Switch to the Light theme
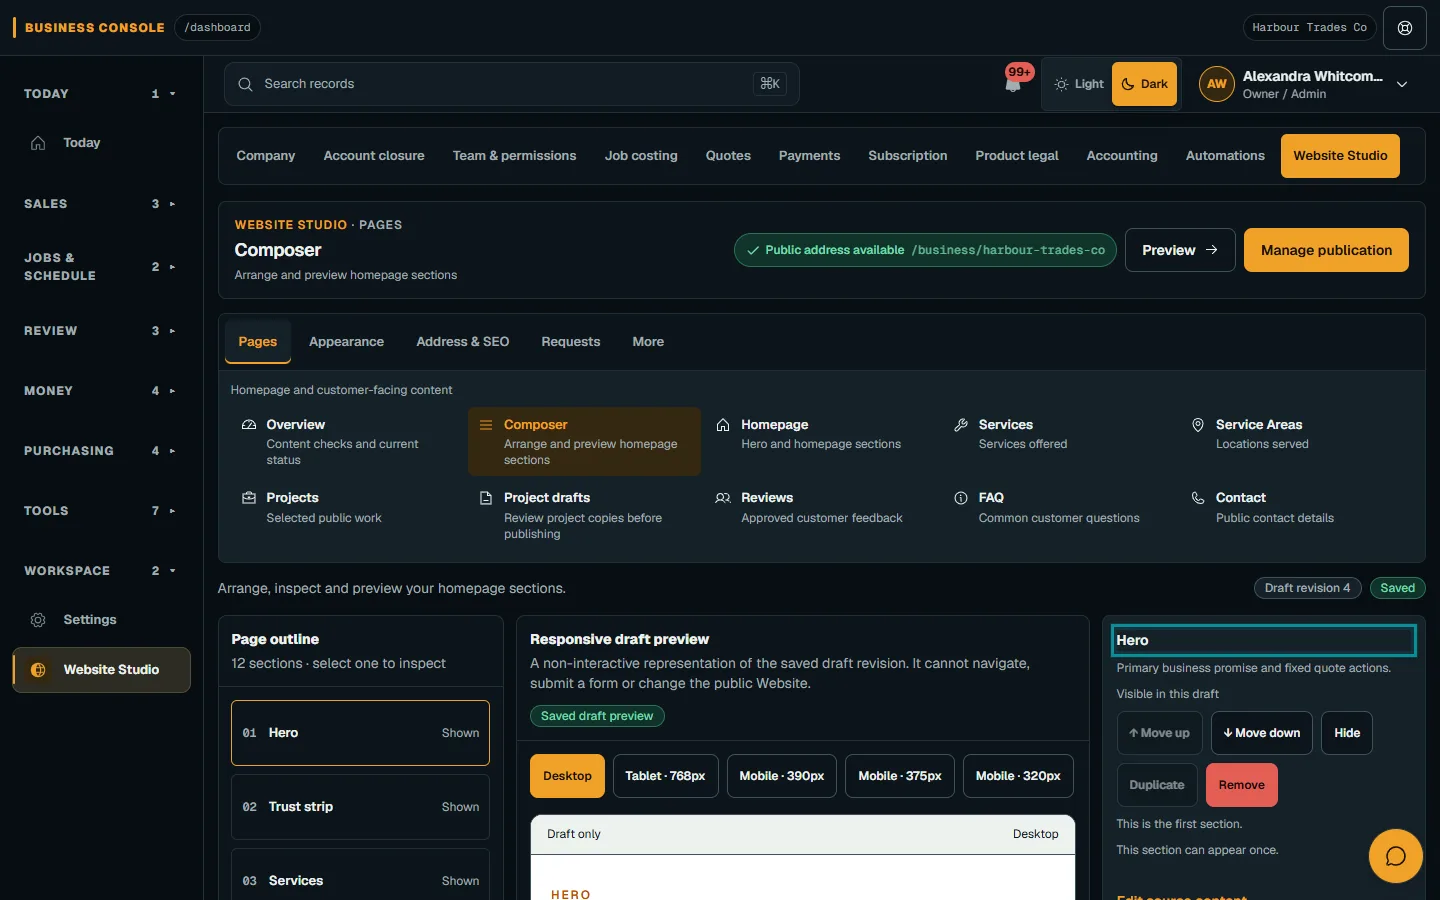This screenshot has width=1440, height=900. point(1078,84)
